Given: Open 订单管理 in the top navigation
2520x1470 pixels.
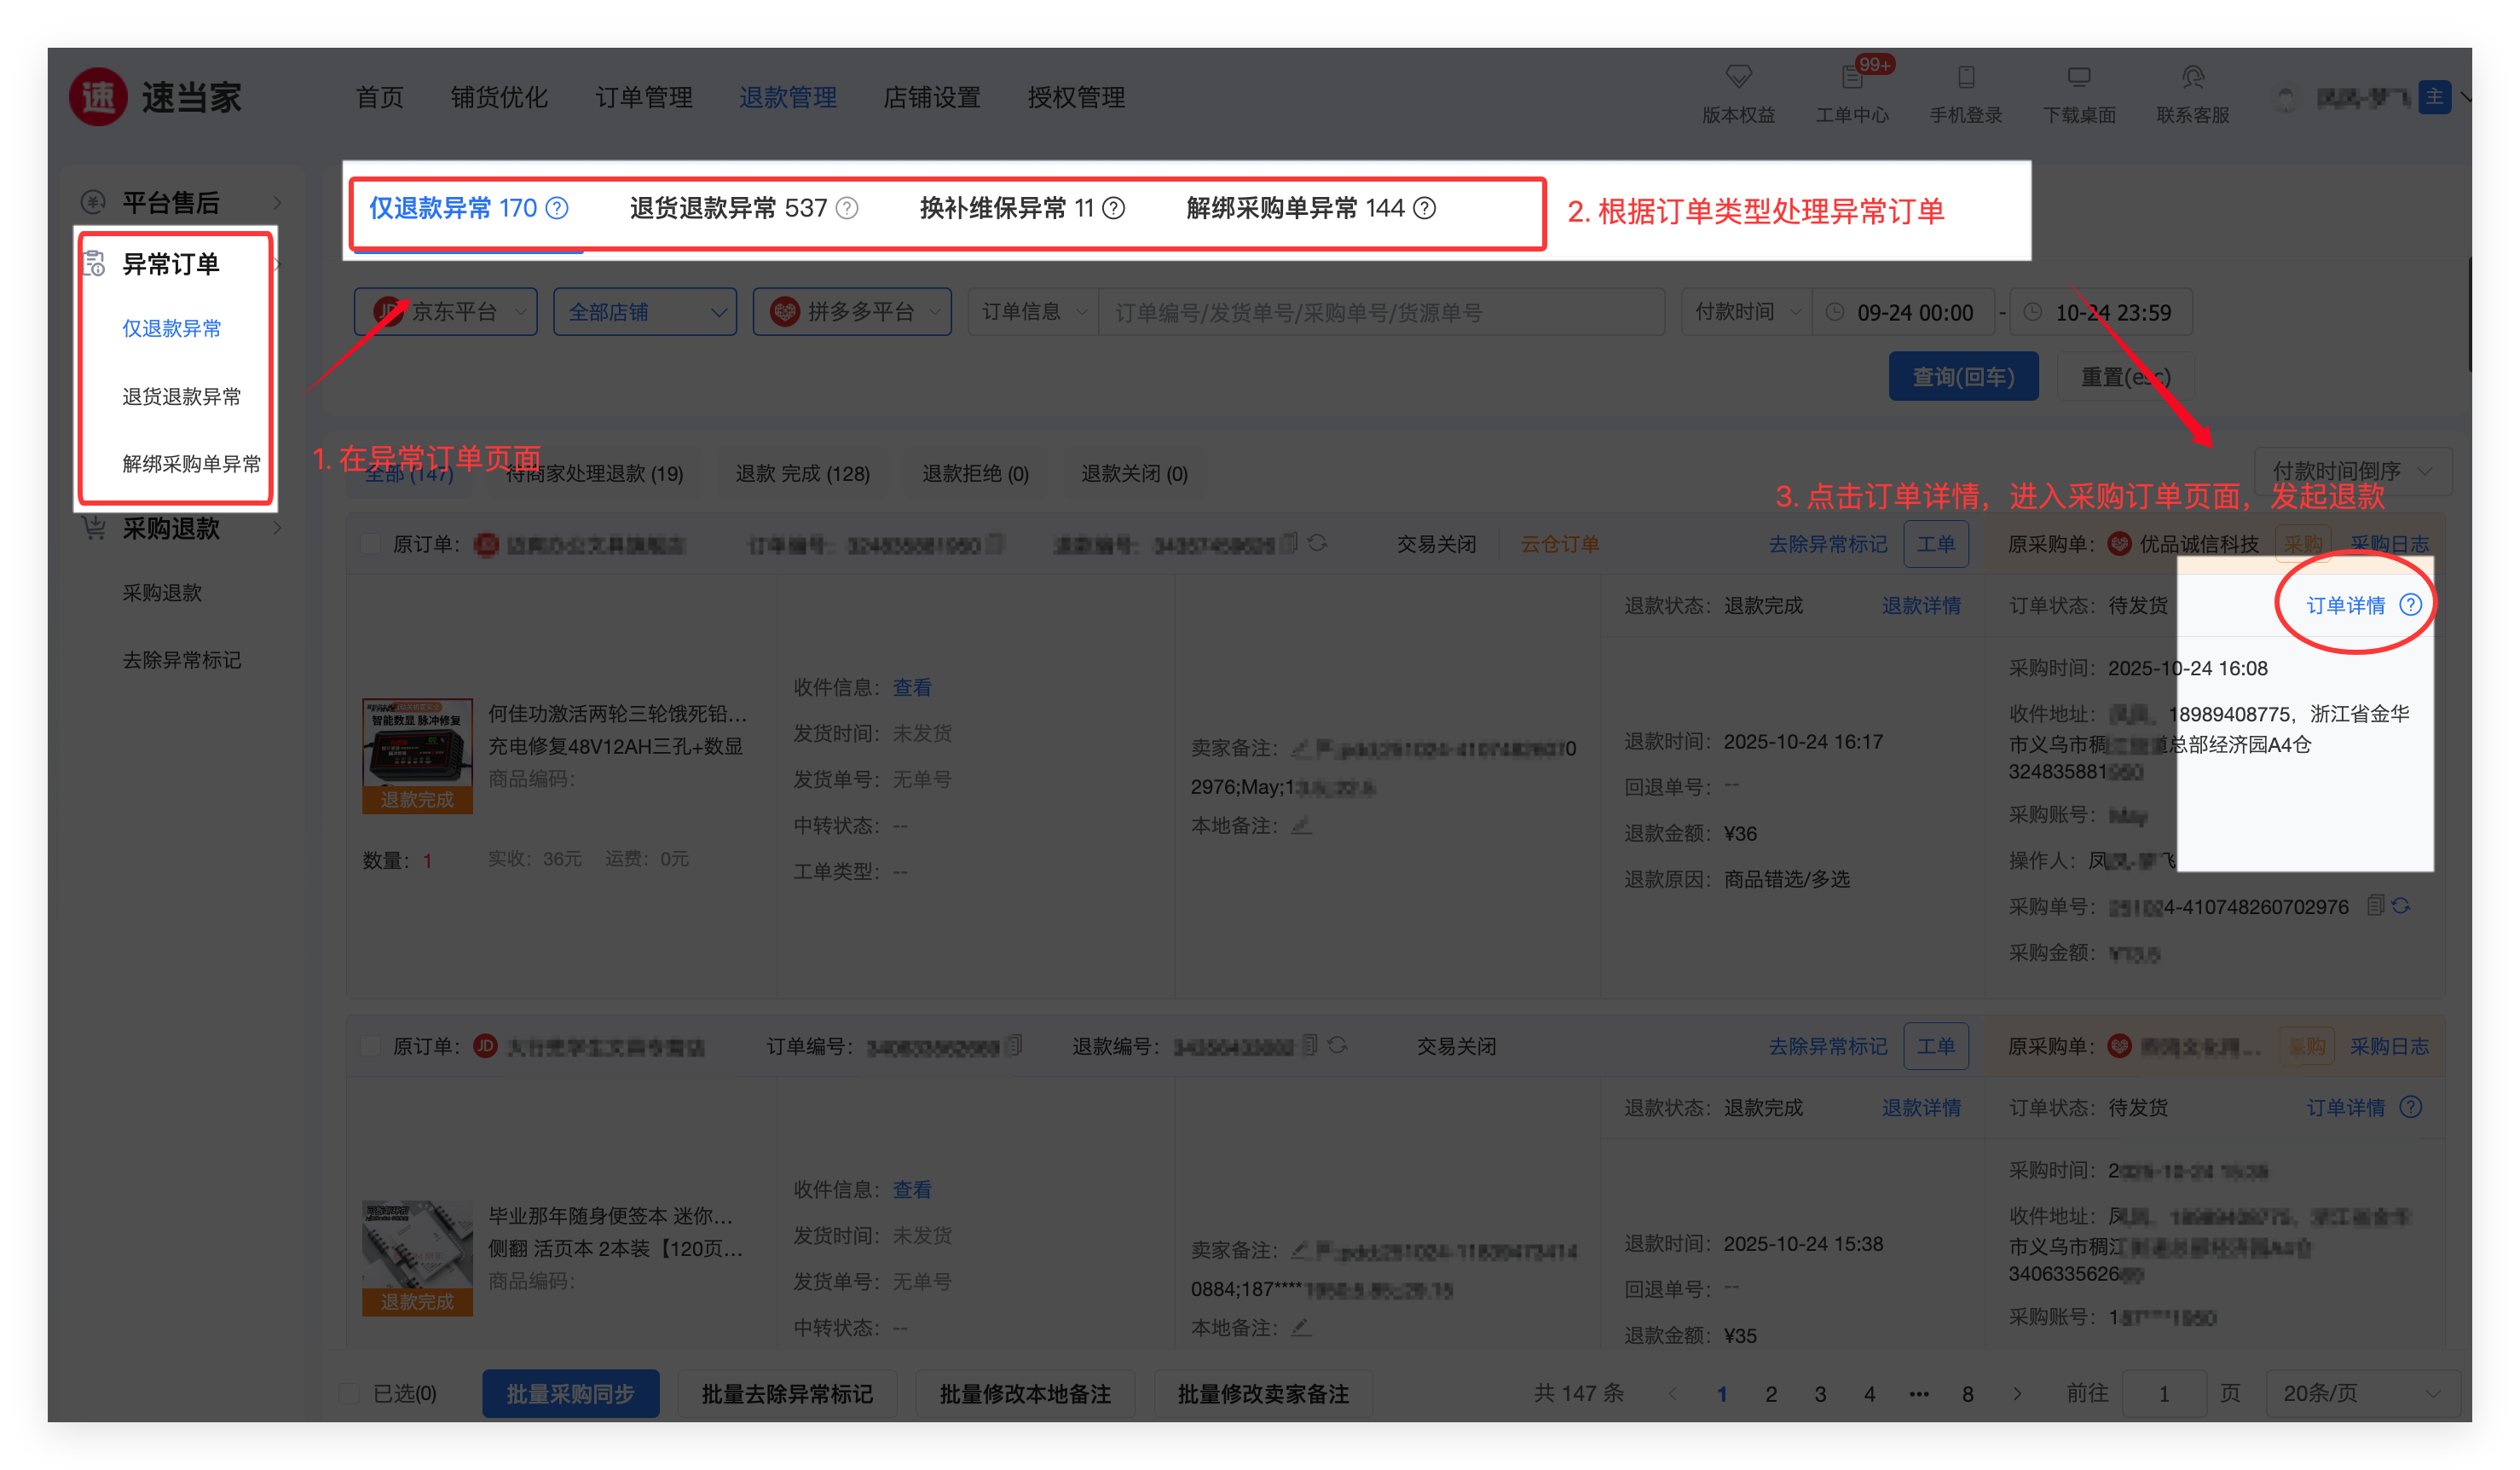Looking at the screenshot, I should [643, 97].
